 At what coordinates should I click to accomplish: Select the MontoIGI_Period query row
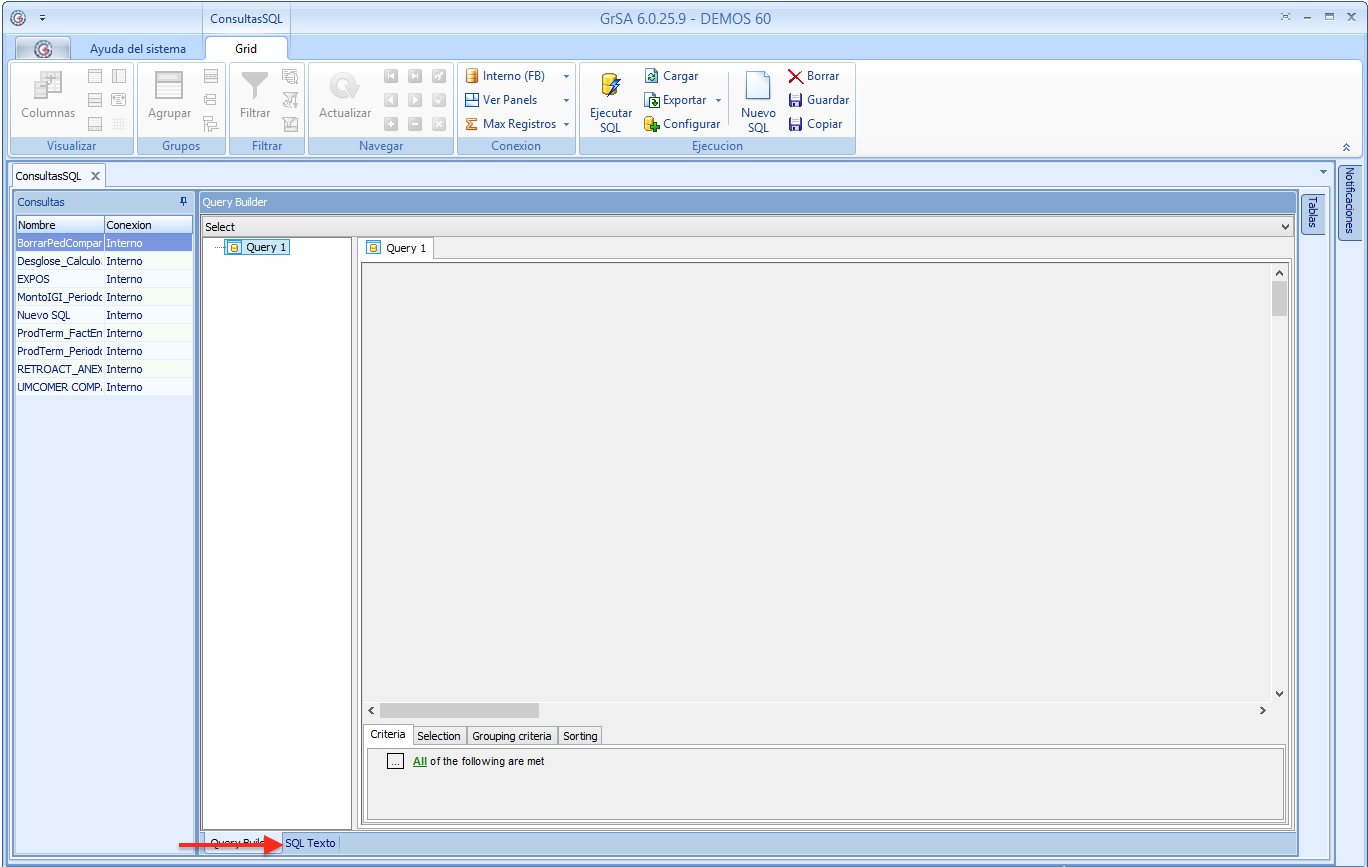[104, 297]
